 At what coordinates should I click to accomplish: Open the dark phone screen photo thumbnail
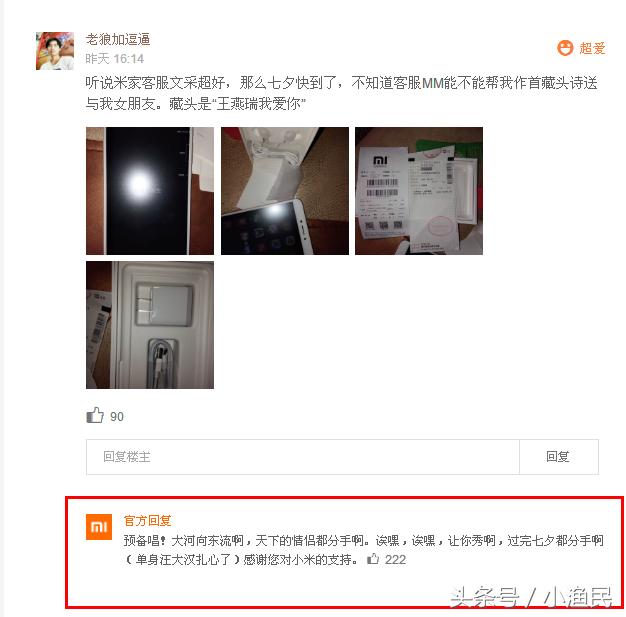pyautogui.click(x=150, y=191)
